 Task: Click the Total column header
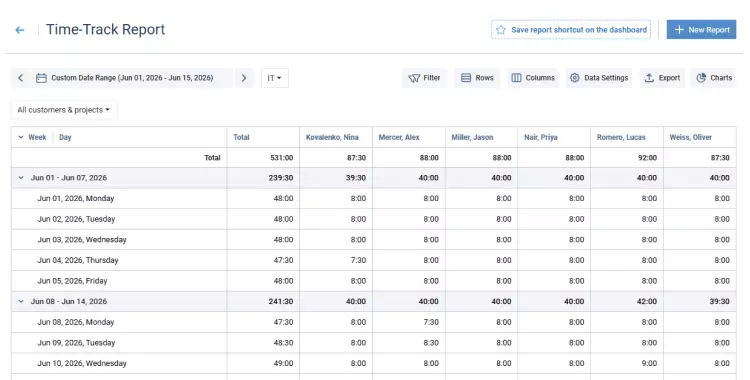(x=263, y=137)
